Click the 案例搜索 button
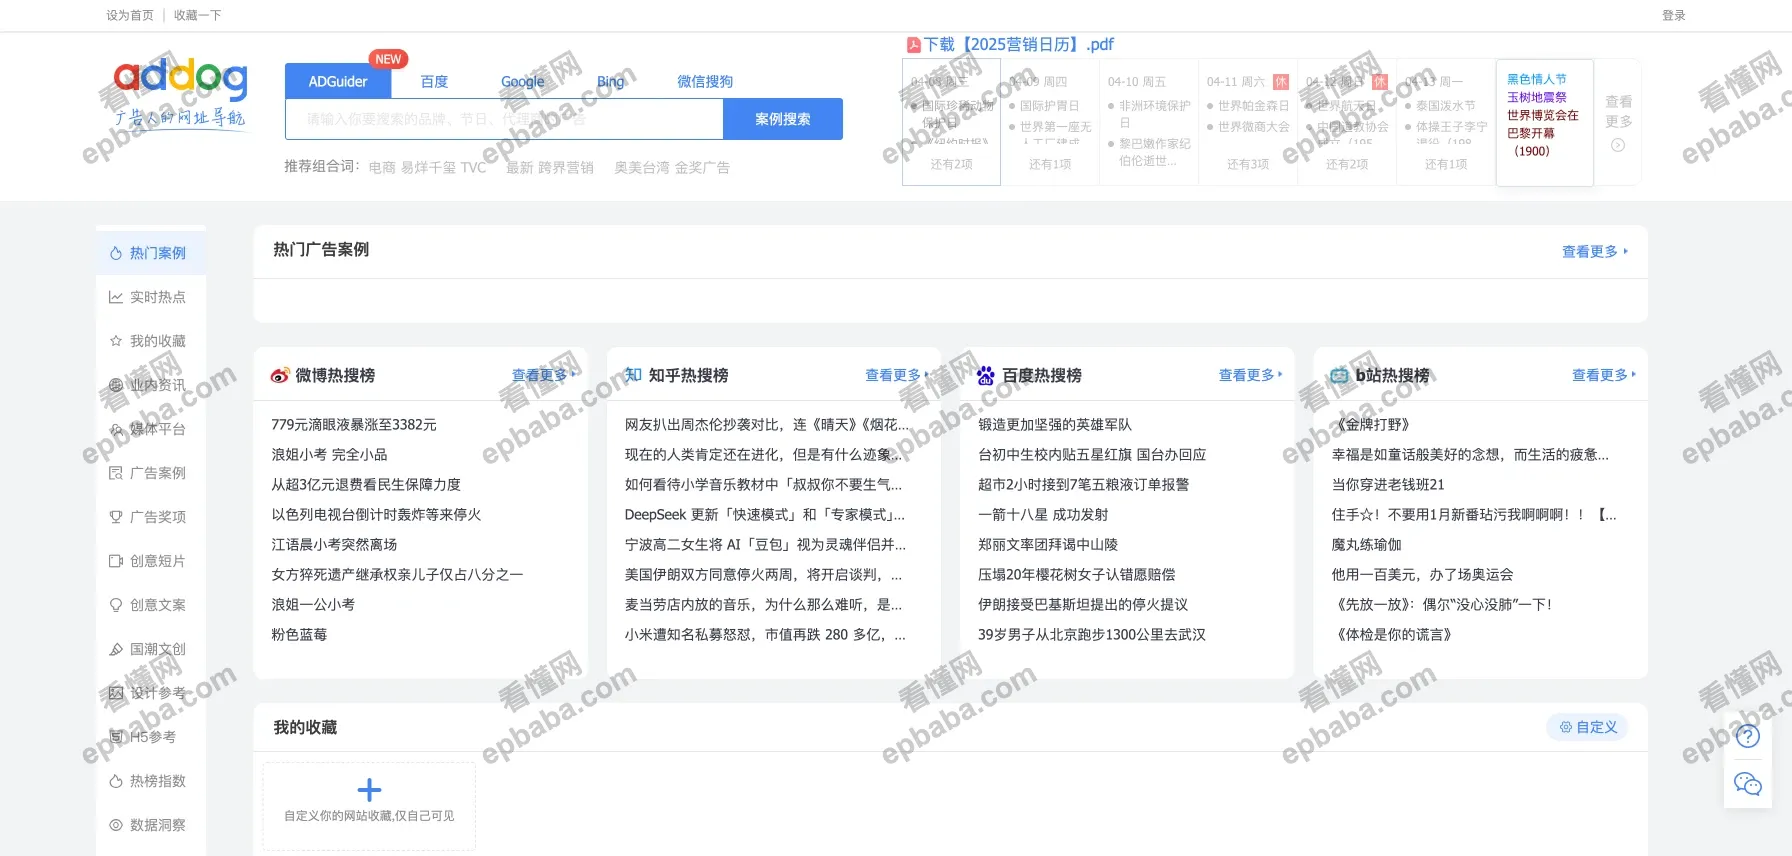 click(x=783, y=119)
